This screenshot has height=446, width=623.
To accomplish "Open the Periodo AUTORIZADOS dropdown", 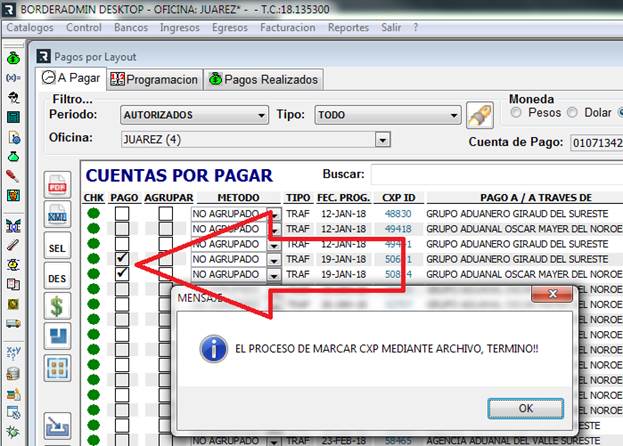I will [x=194, y=115].
